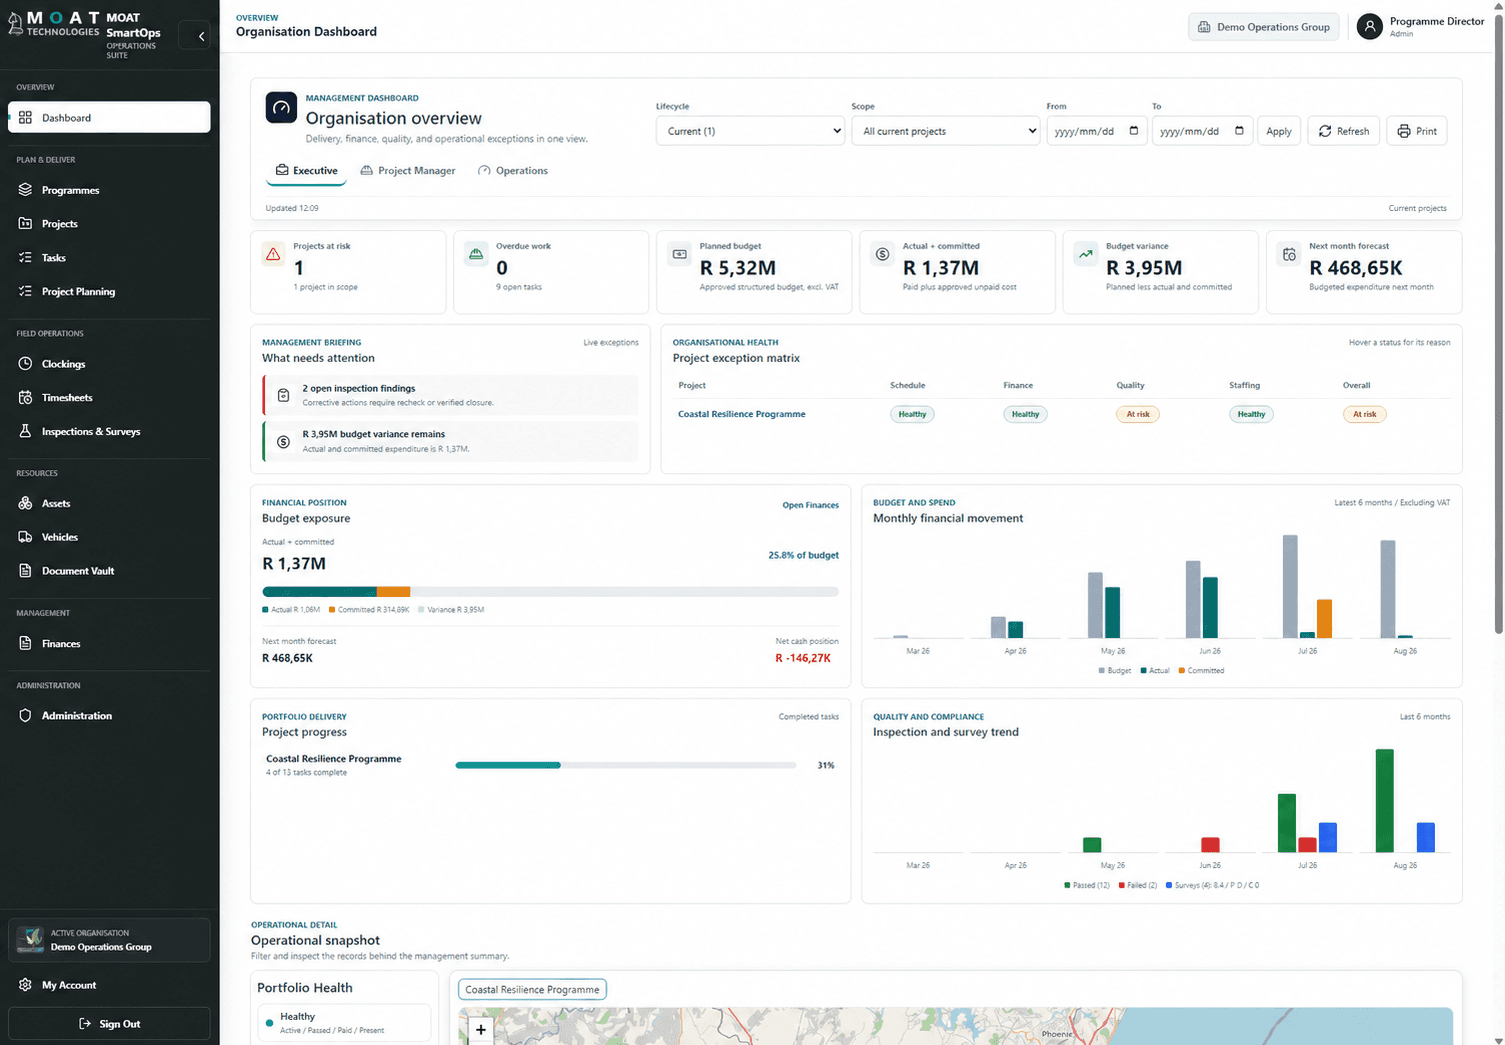
Task: Click the Document Vault icon
Action: pyautogui.click(x=25, y=570)
